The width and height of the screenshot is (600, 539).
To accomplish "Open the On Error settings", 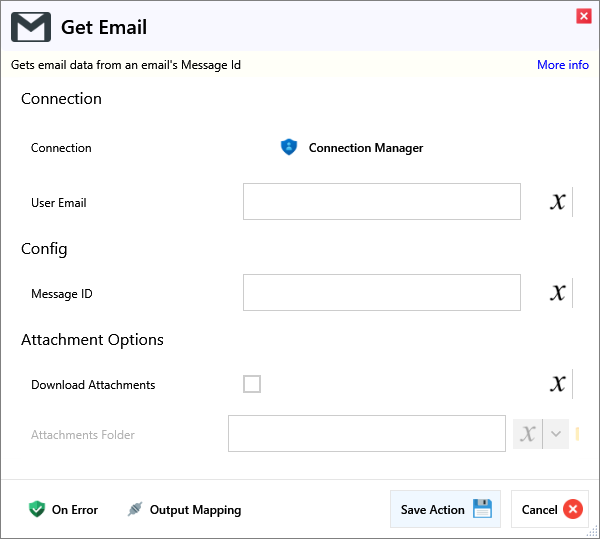I will click(63, 510).
